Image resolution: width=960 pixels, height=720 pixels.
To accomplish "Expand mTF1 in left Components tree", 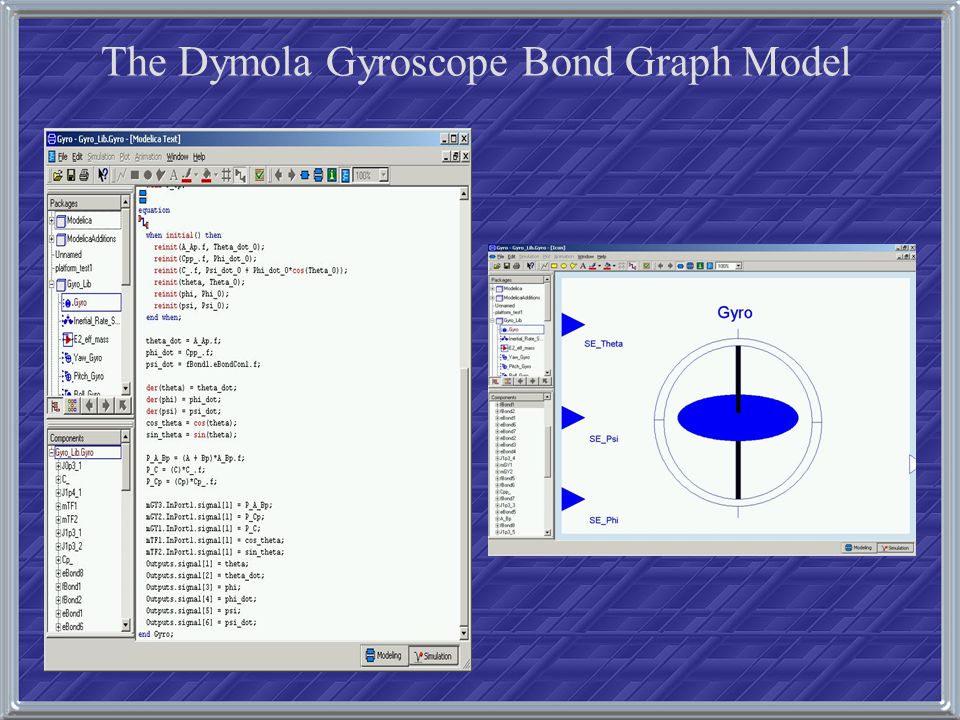I will pyautogui.click(x=59, y=506).
